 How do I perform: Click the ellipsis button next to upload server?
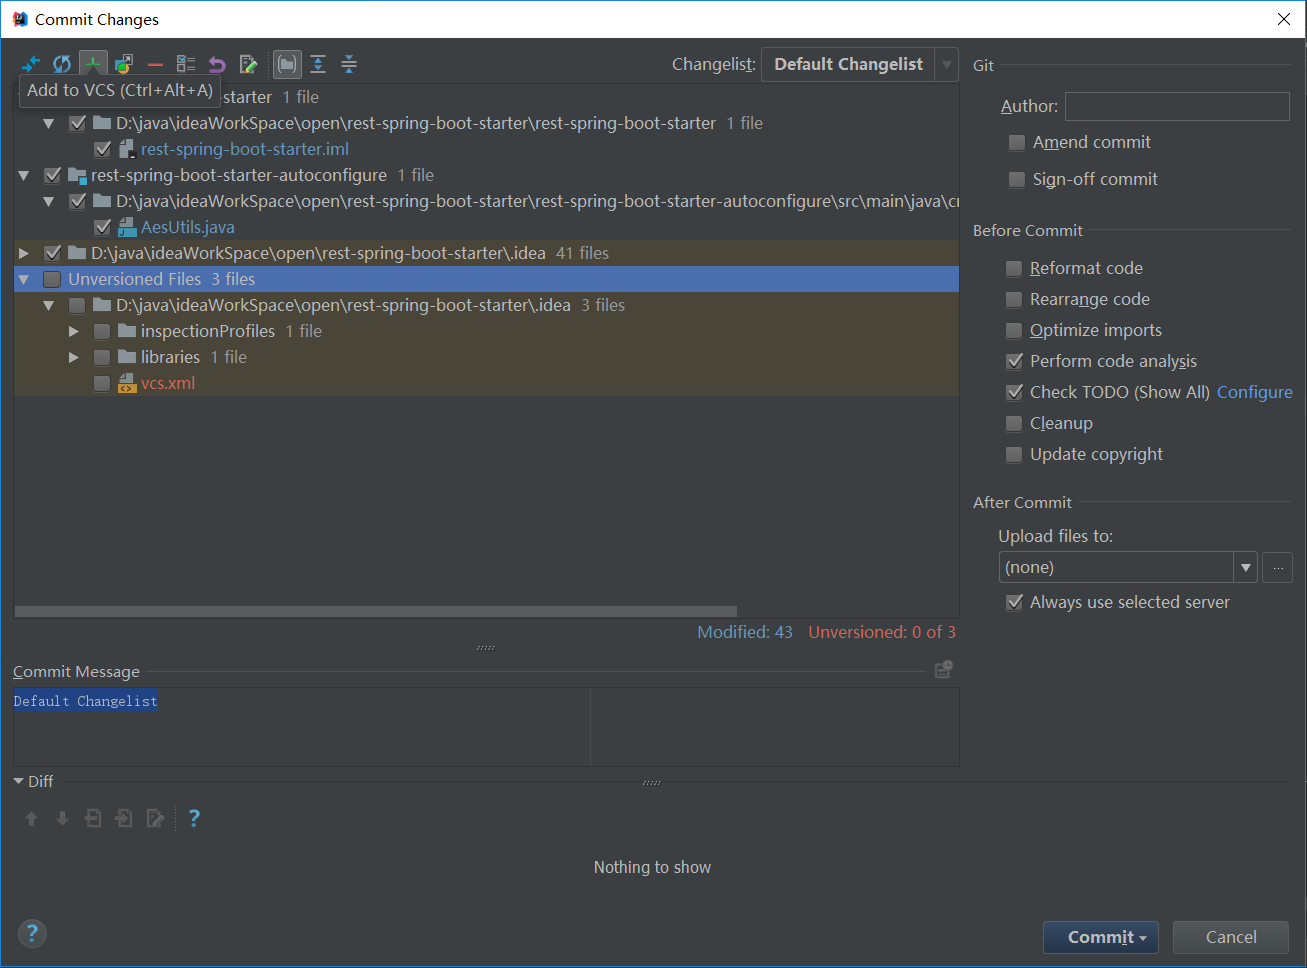[1277, 567]
